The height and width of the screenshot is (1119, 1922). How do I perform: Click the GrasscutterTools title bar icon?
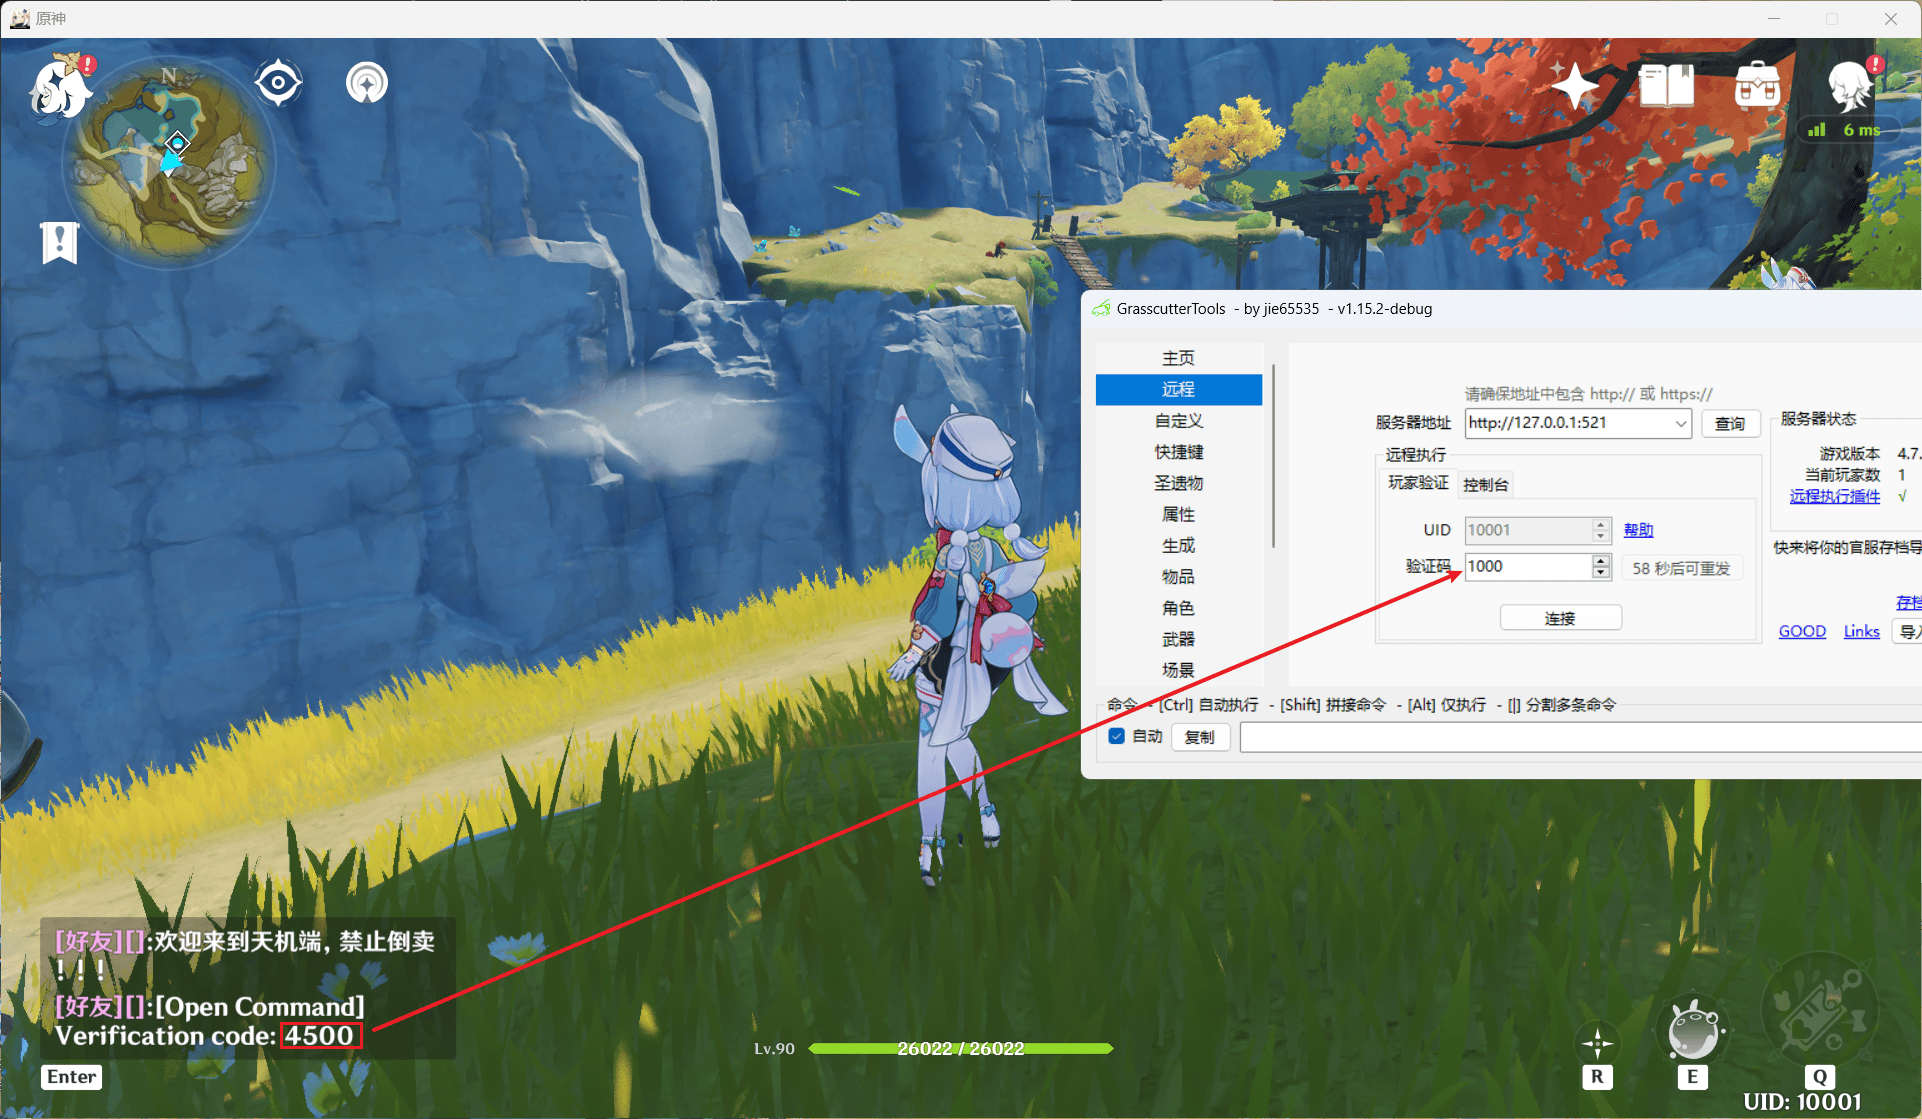[1101, 309]
